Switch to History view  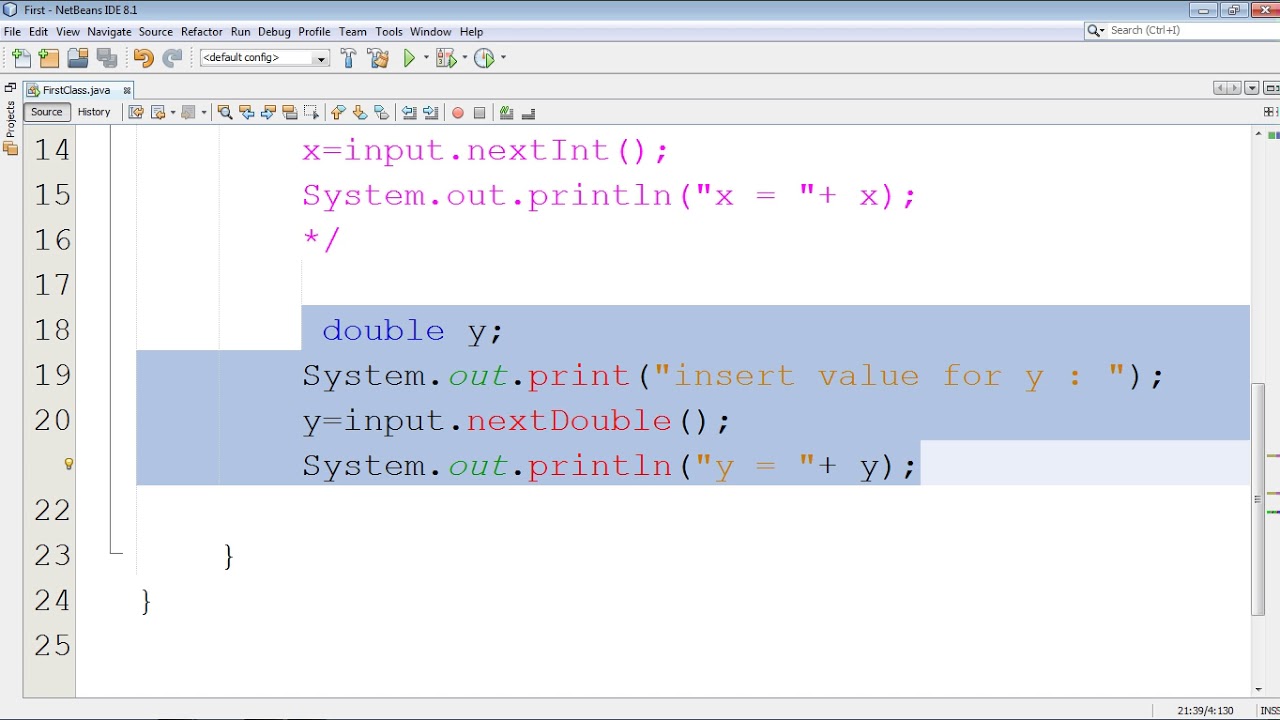pos(94,112)
